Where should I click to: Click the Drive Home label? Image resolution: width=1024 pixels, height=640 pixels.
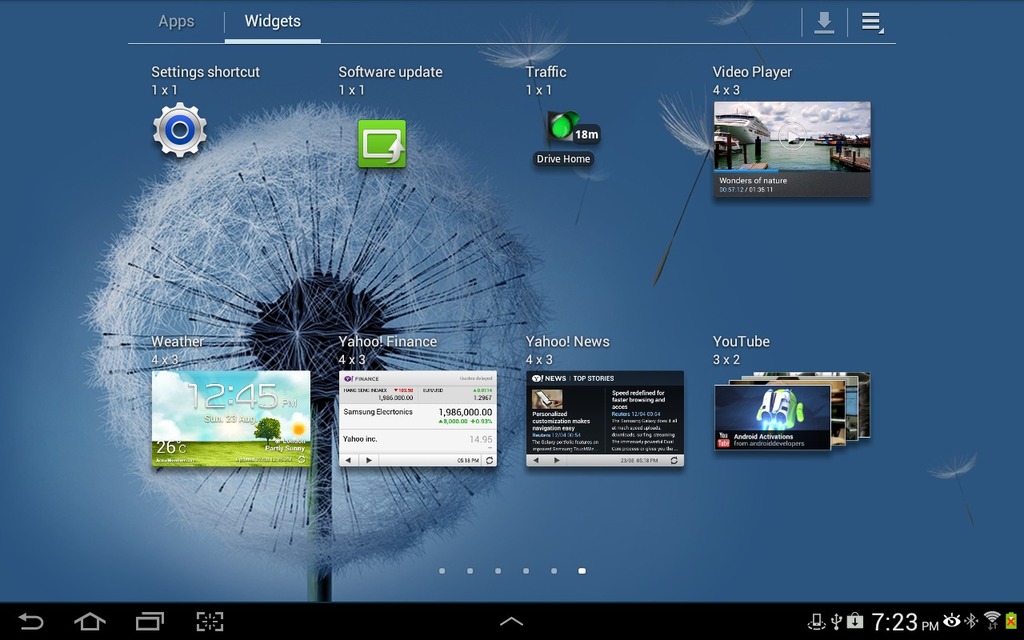pyautogui.click(x=564, y=159)
